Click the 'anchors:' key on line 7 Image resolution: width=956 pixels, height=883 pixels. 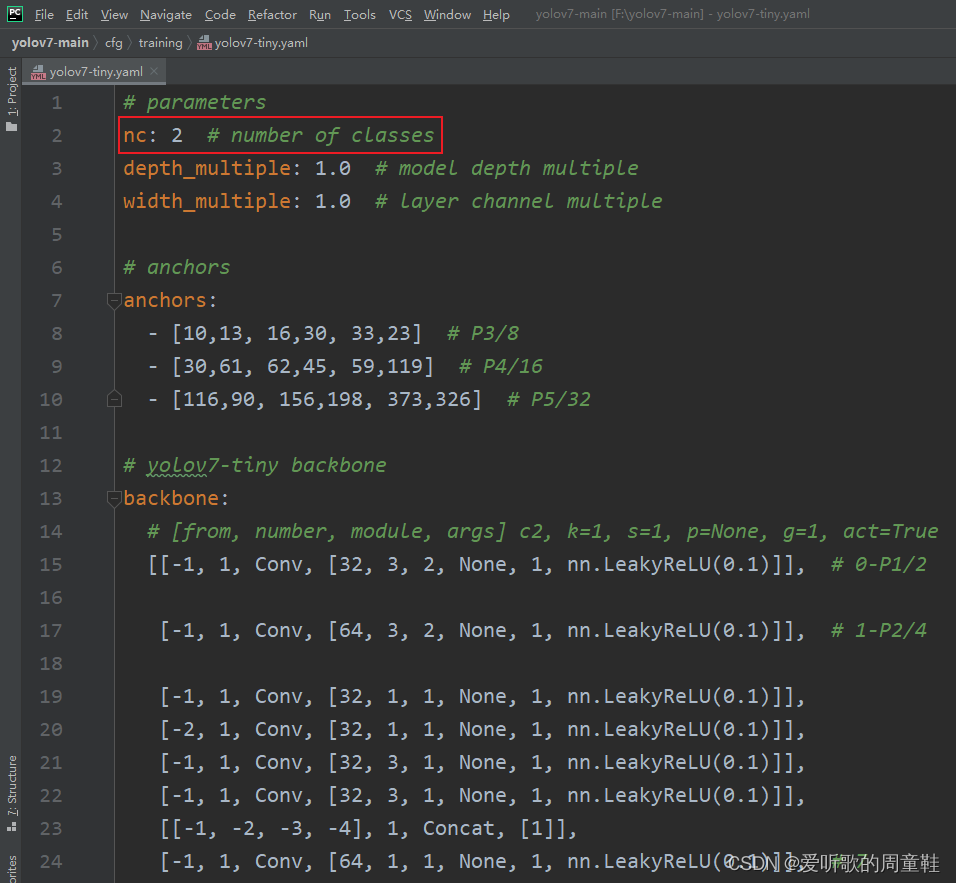point(170,301)
